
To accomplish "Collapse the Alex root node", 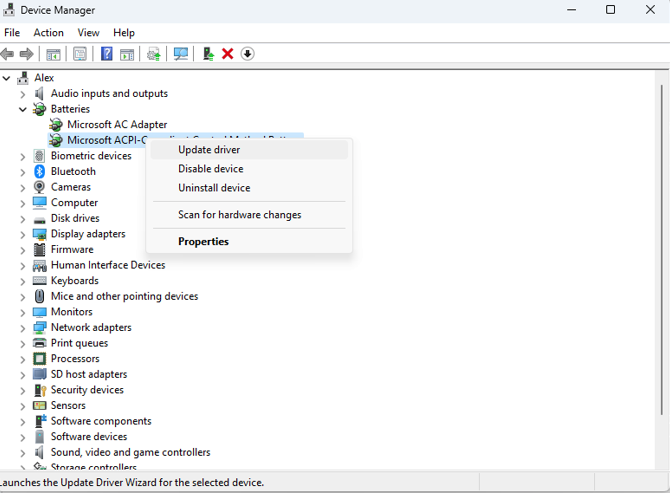I will pyautogui.click(x=6, y=78).
